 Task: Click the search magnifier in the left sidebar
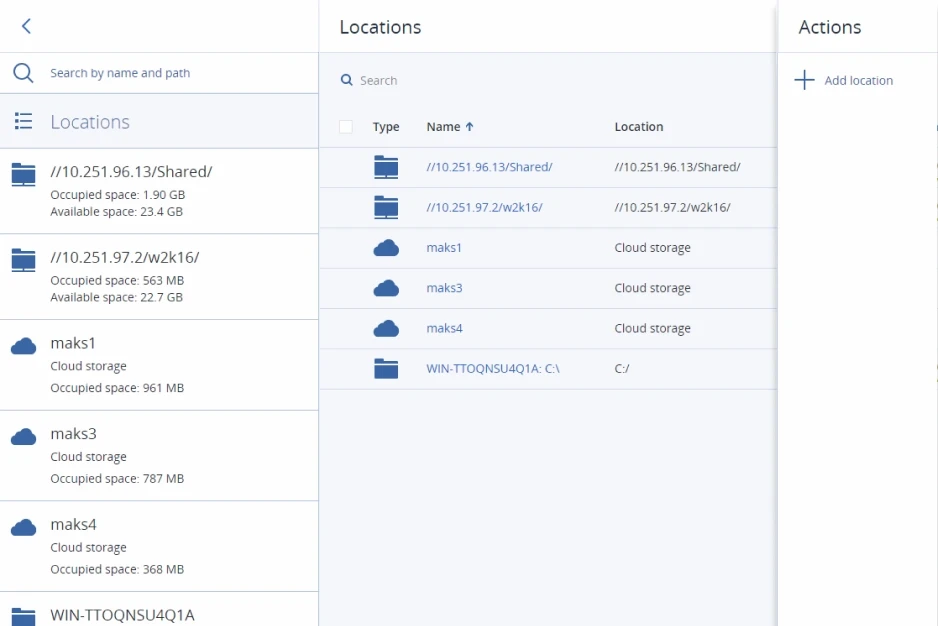[22, 72]
